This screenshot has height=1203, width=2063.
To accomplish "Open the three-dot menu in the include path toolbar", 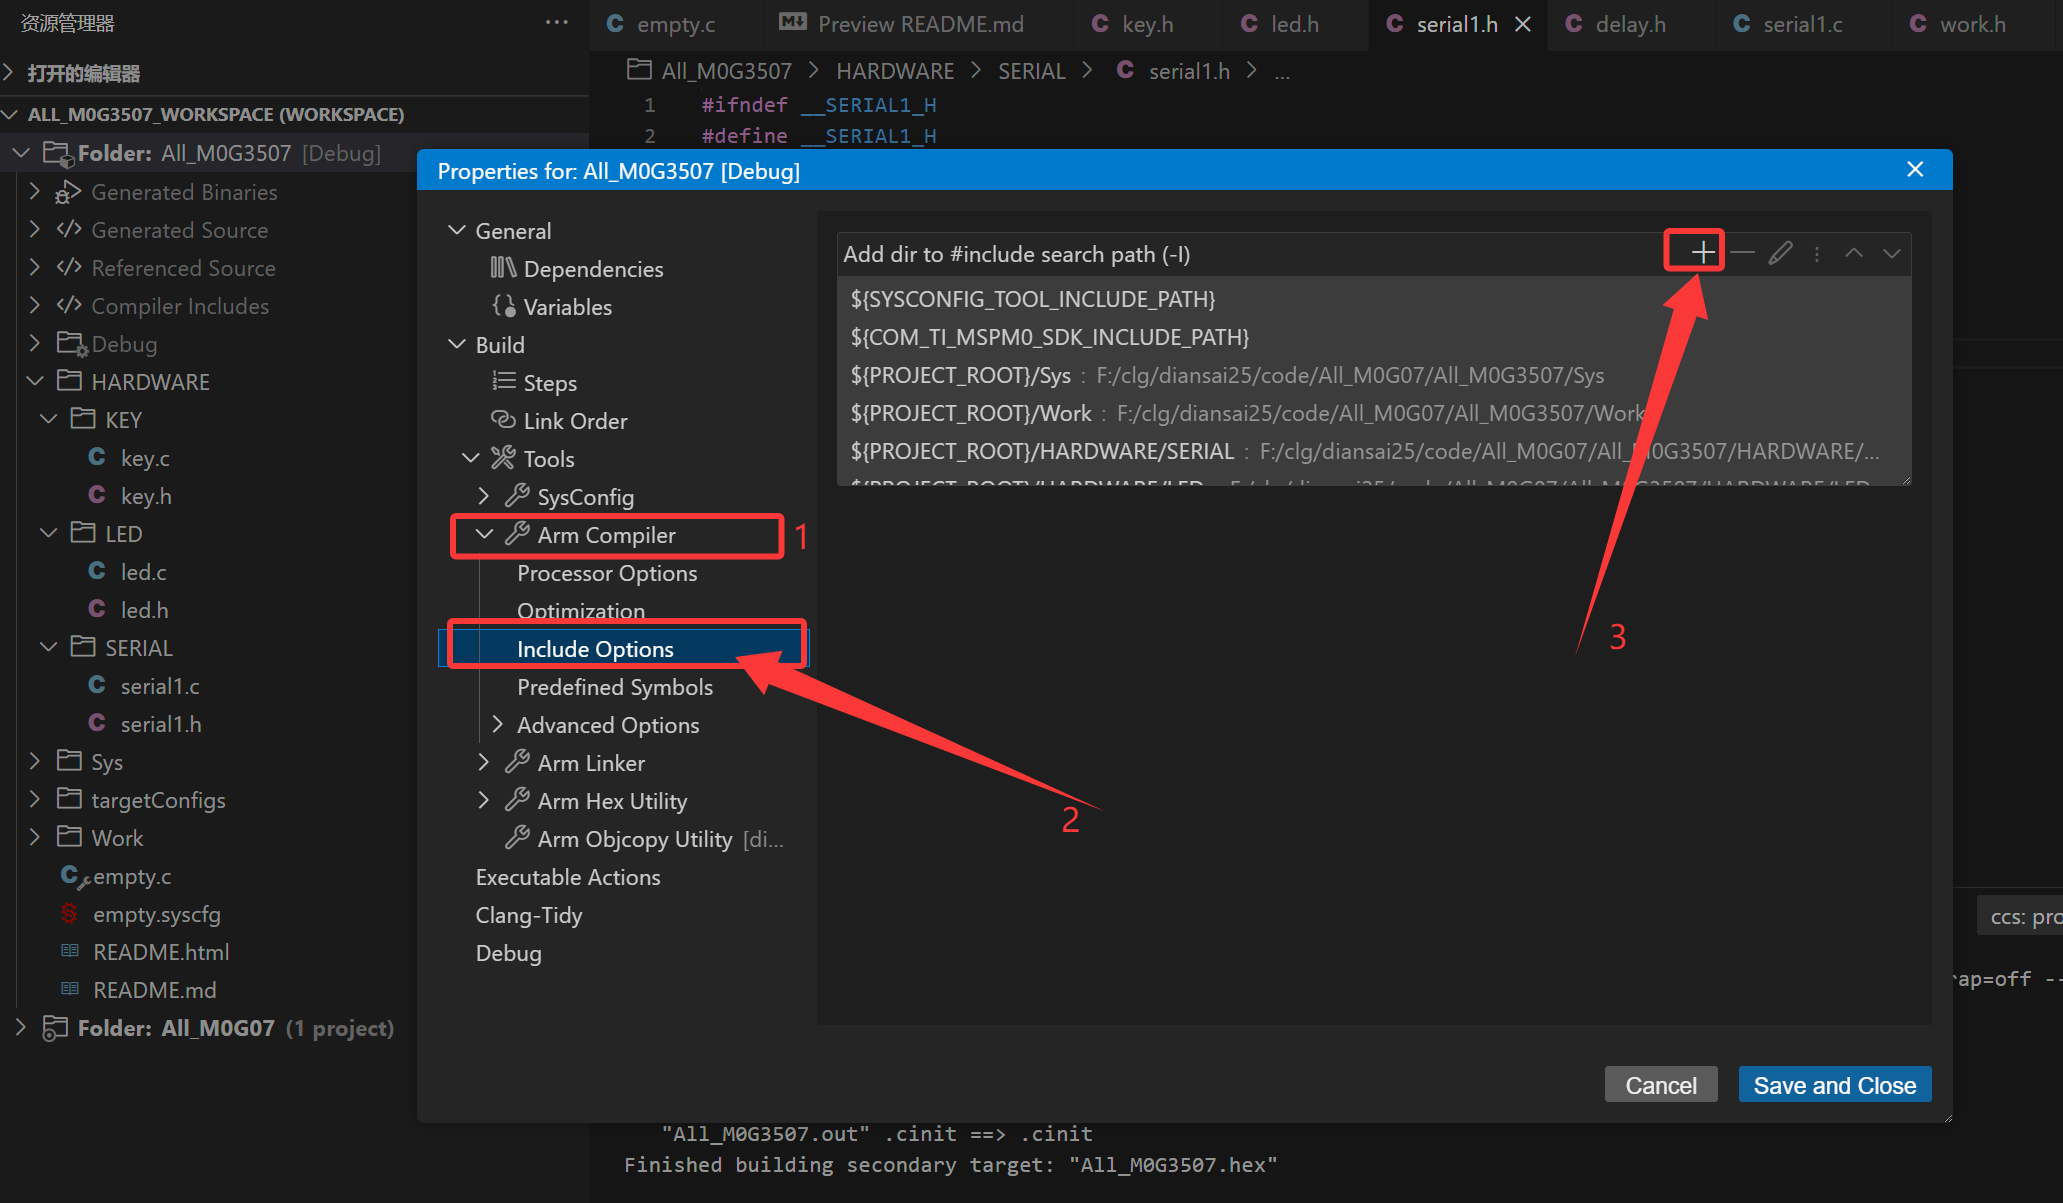I will pos(1817,254).
